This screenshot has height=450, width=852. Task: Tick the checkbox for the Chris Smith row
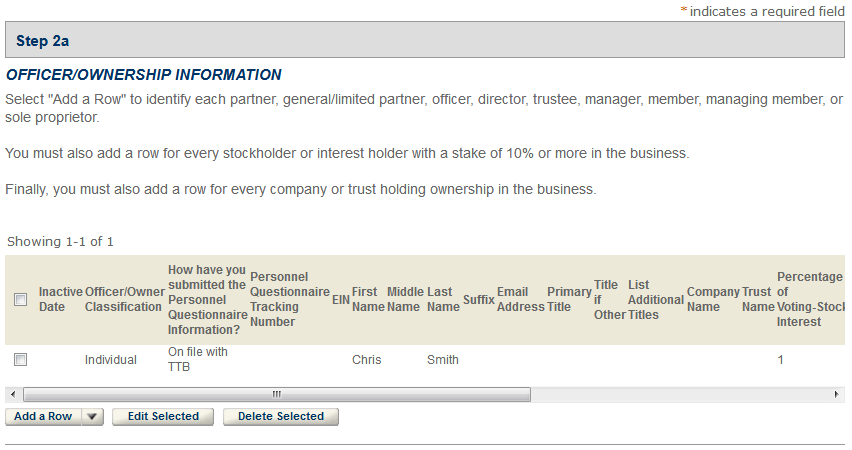point(21,359)
